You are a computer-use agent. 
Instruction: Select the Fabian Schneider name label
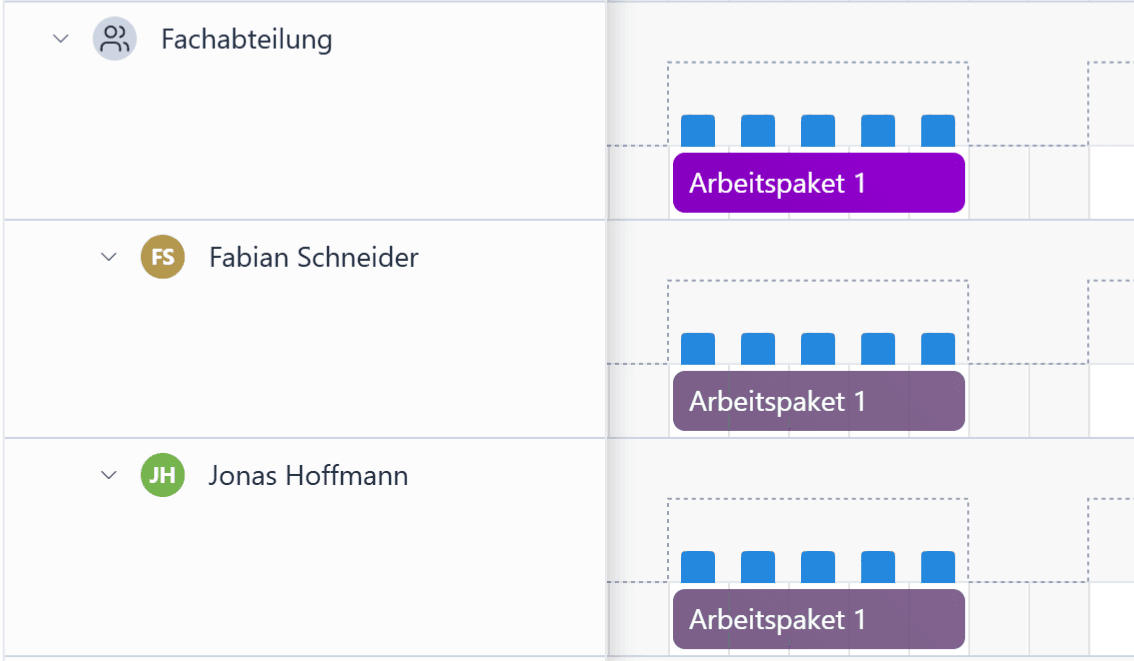(x=313, y=257)
